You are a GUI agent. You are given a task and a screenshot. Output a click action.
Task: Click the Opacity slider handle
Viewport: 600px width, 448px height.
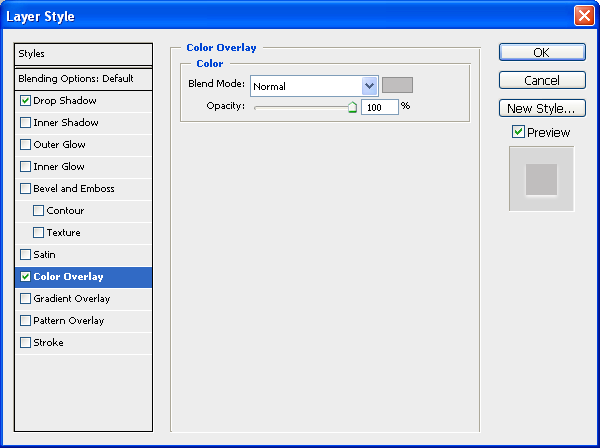click(x=352, y=107)
